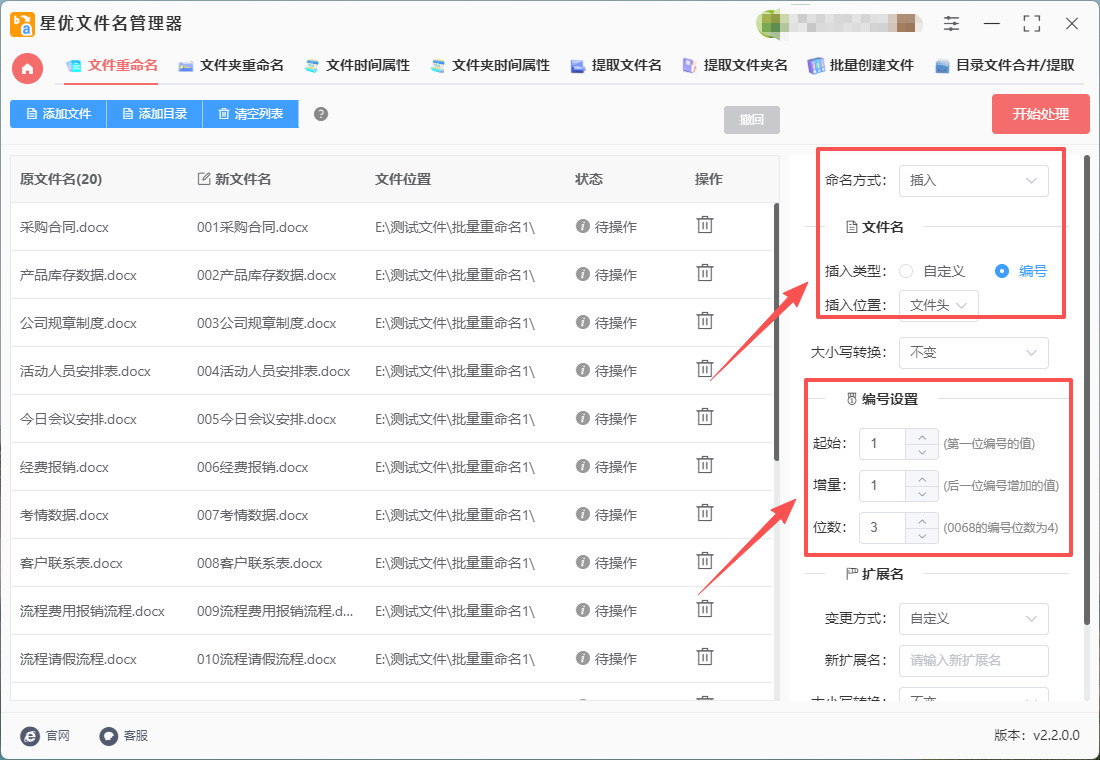Click trash icon for 公司规章制度.docx
The image size is (1100, 760).
click(705, 321)
